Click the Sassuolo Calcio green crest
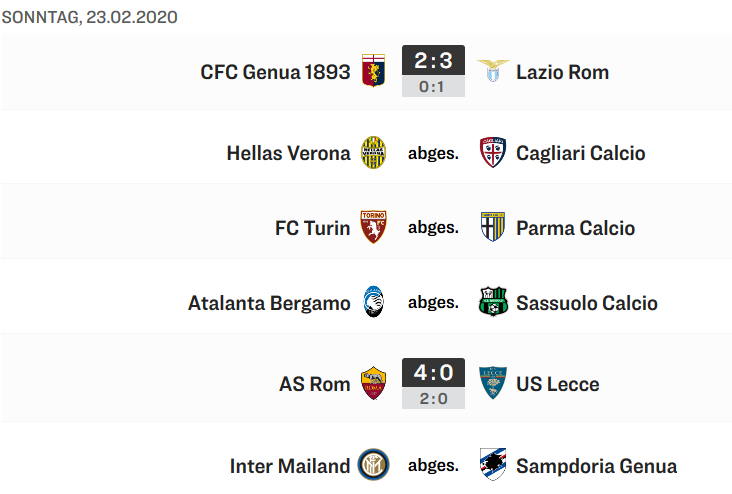 [x=493, y=303]
